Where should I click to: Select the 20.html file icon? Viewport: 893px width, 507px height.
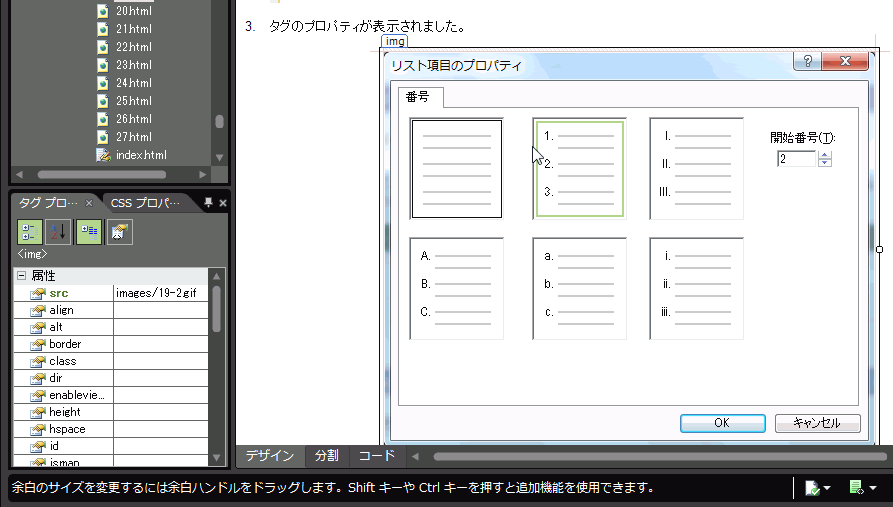pos(103,11)
